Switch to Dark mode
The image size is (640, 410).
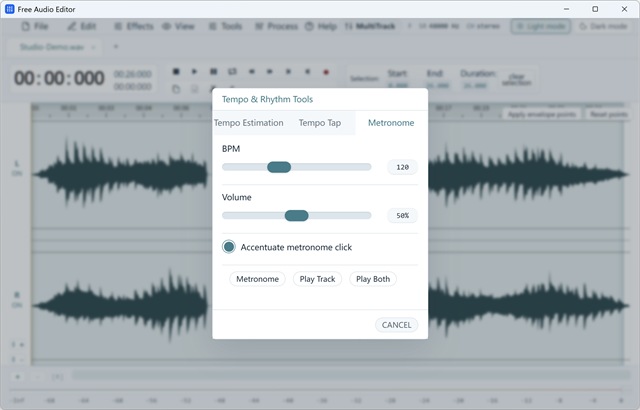[603, 27]
